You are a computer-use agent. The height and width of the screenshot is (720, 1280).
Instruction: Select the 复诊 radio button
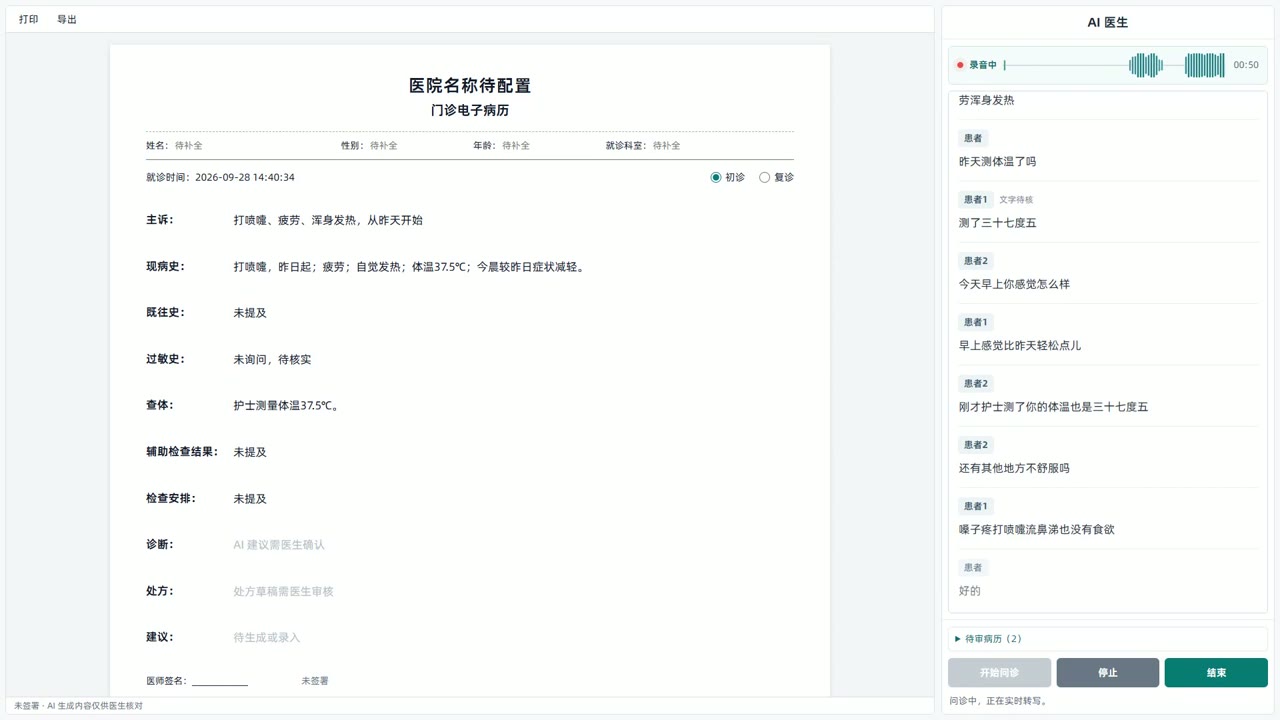click(765, 177)
